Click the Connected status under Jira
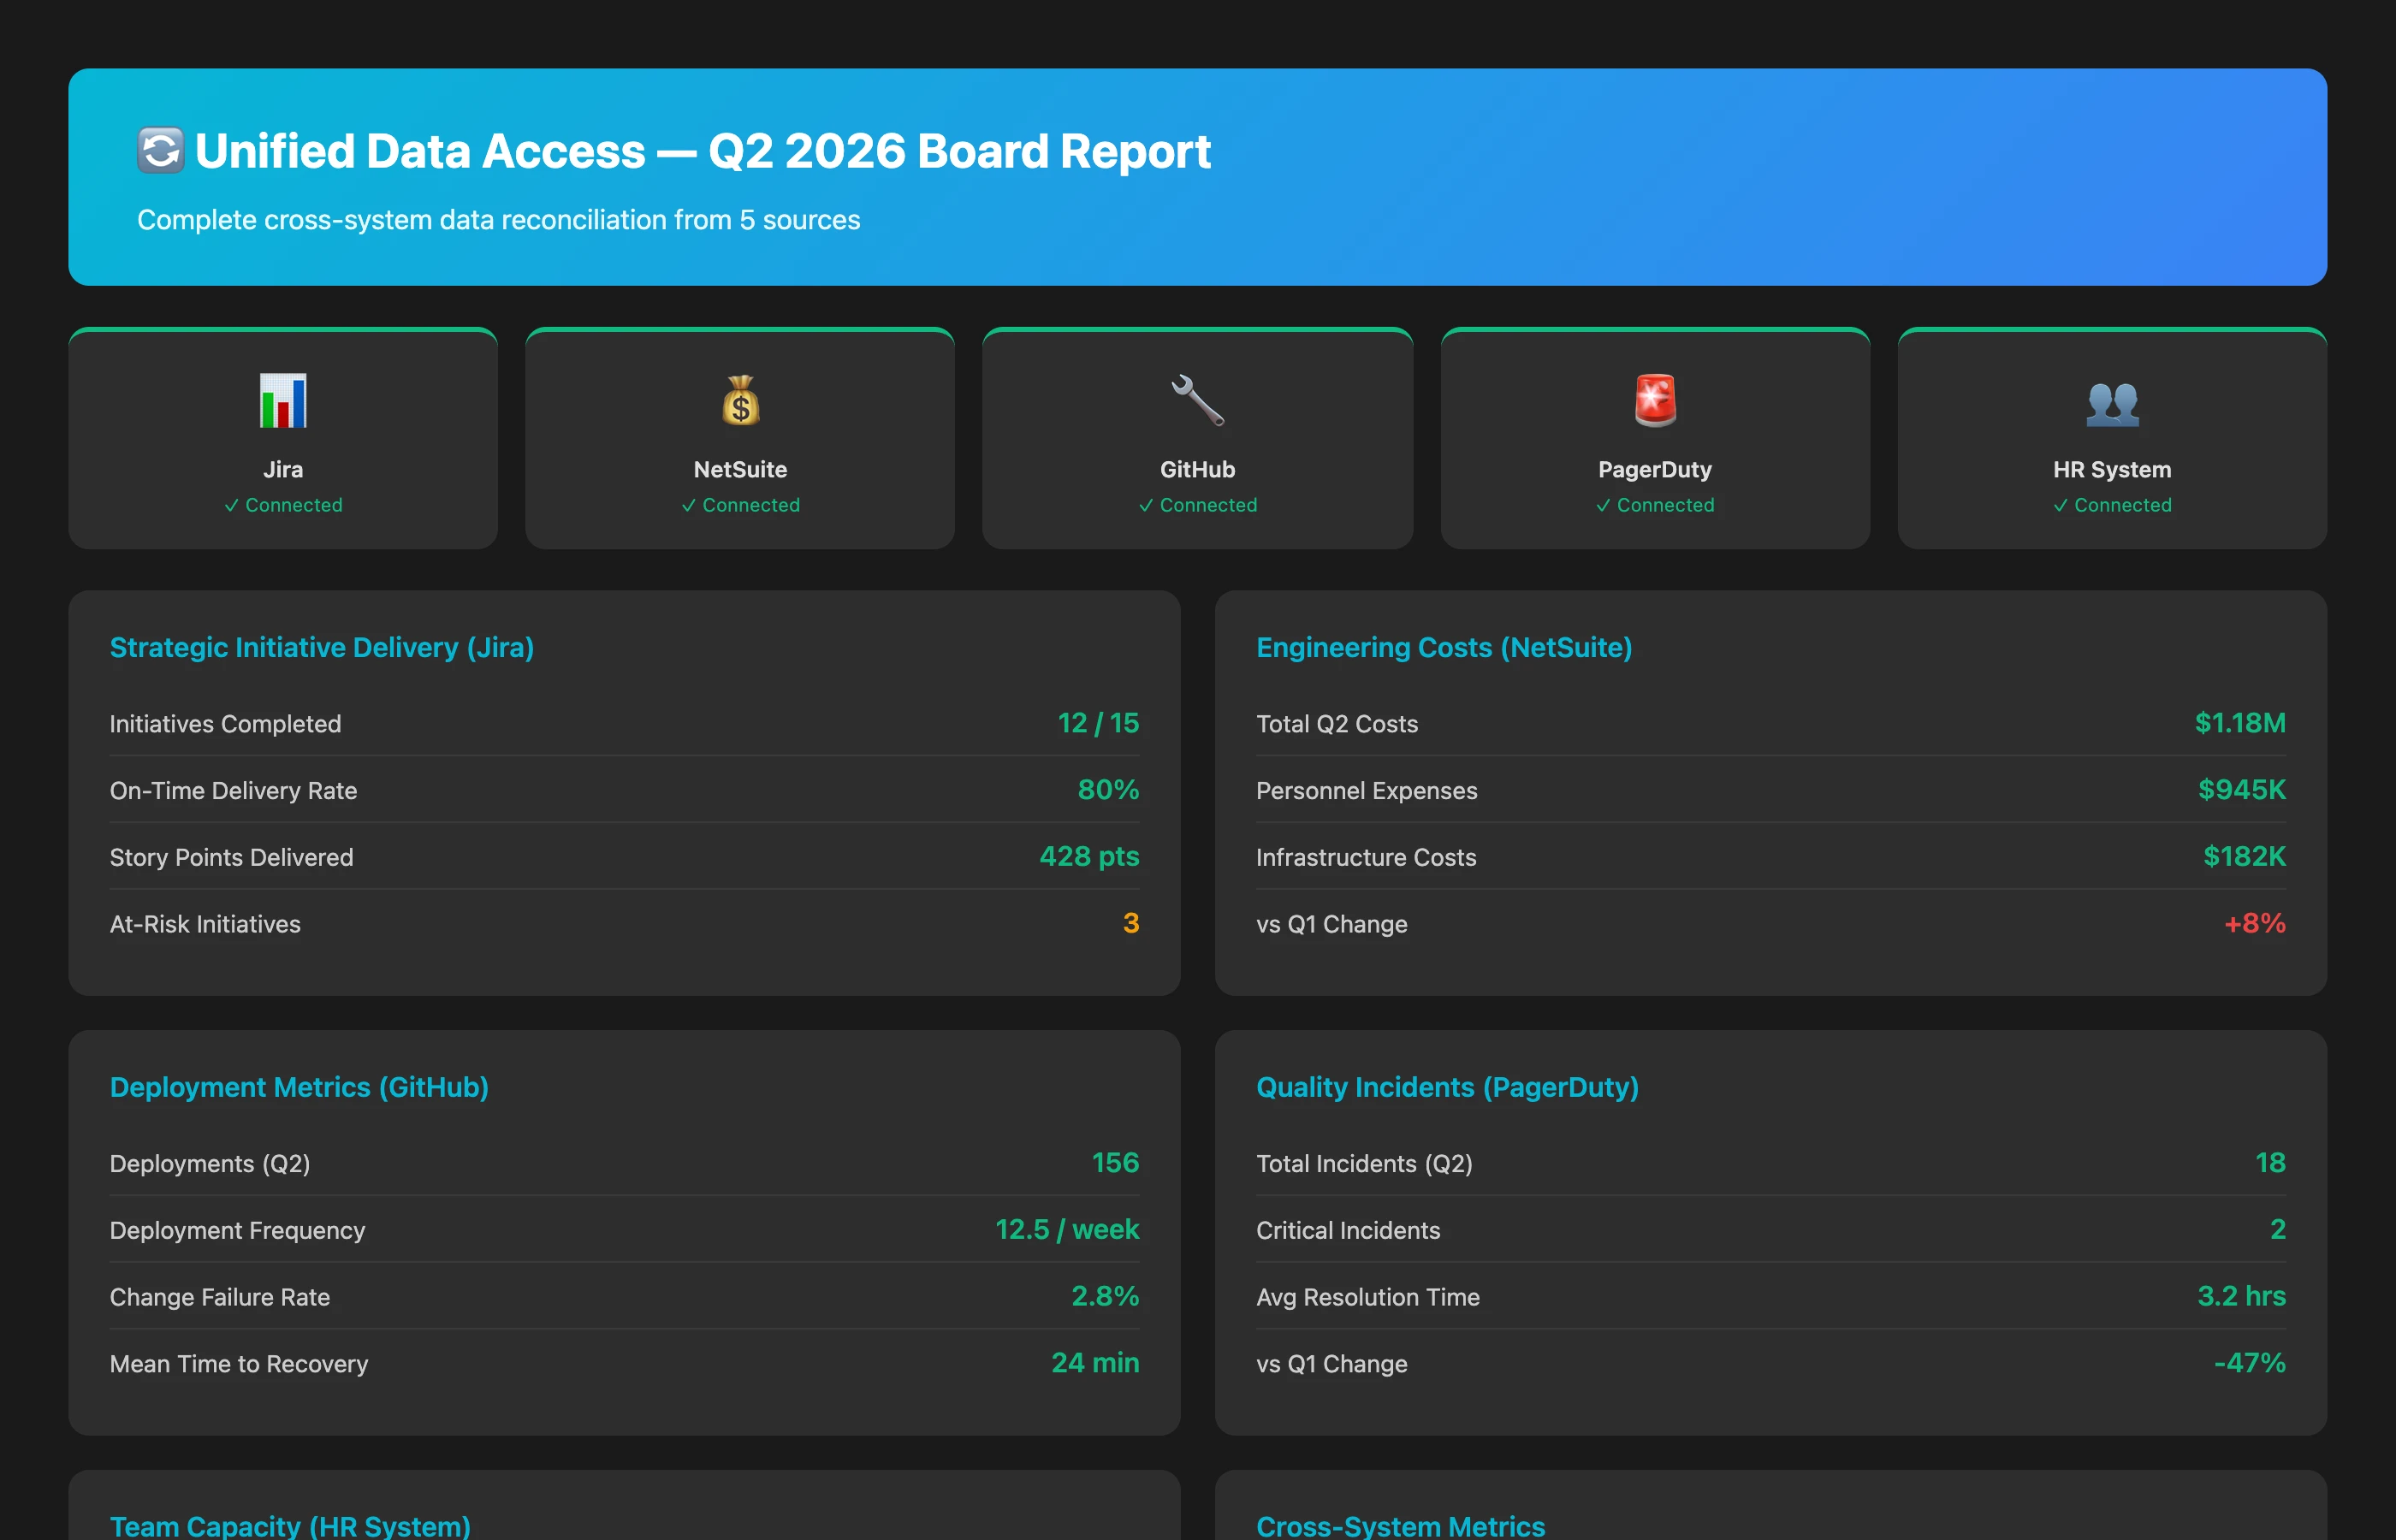2396x1540 pixels. pyautogui.click(x=283, y=505)
